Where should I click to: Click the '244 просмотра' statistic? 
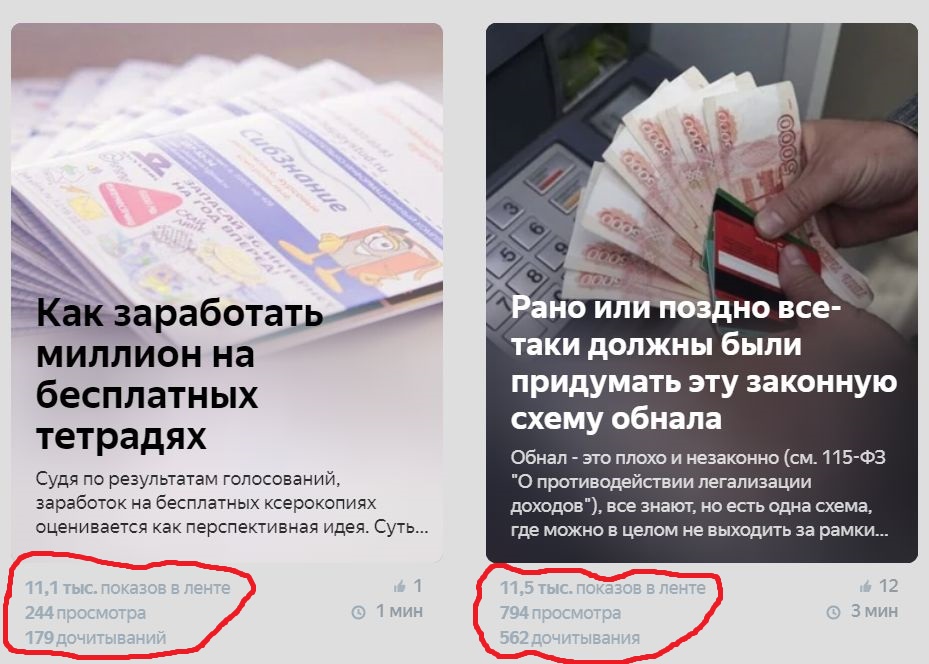(85, 613)
